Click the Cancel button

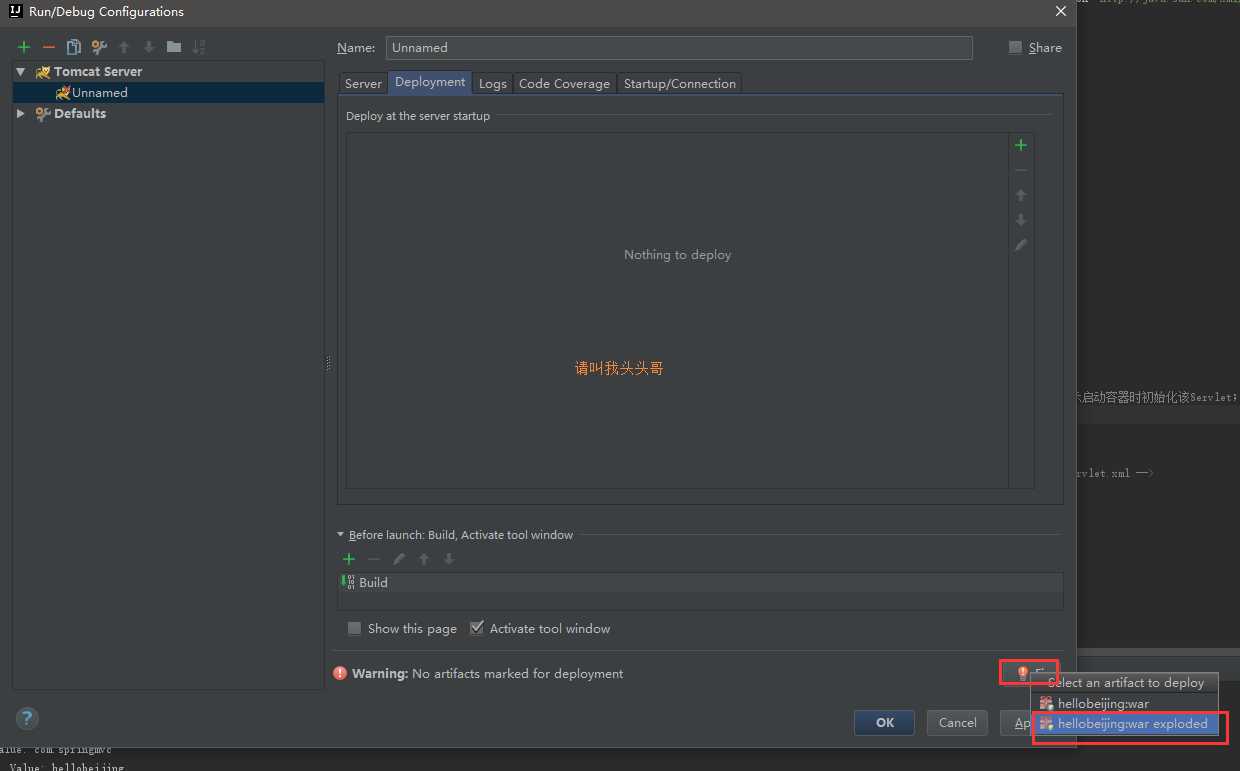click(957, 723)
